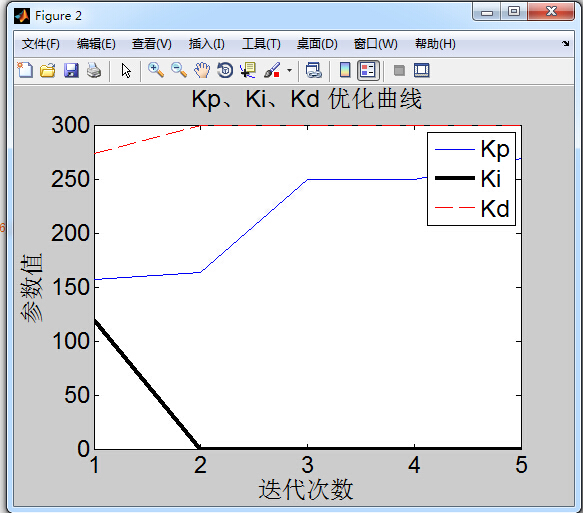Click the blue Kp curve in plot

254,226
